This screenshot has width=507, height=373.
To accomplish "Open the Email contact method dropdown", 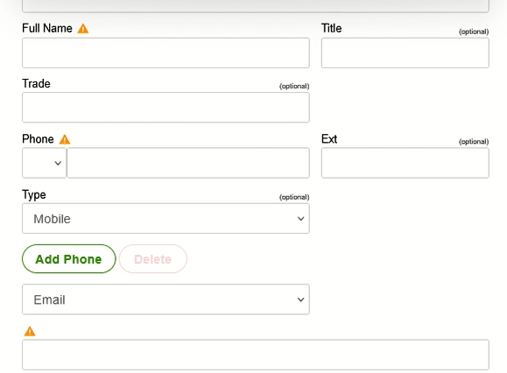I will click(x=166, y=299).
